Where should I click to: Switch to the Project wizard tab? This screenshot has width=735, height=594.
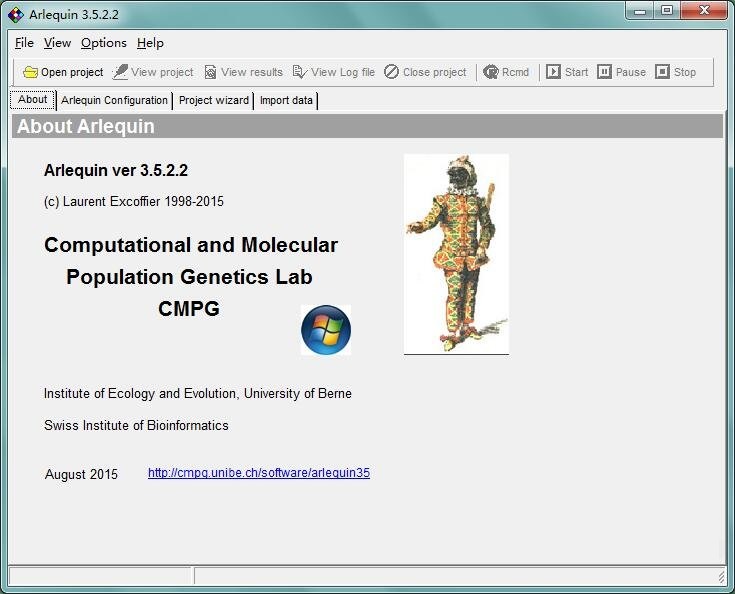(x=213, y=100)
